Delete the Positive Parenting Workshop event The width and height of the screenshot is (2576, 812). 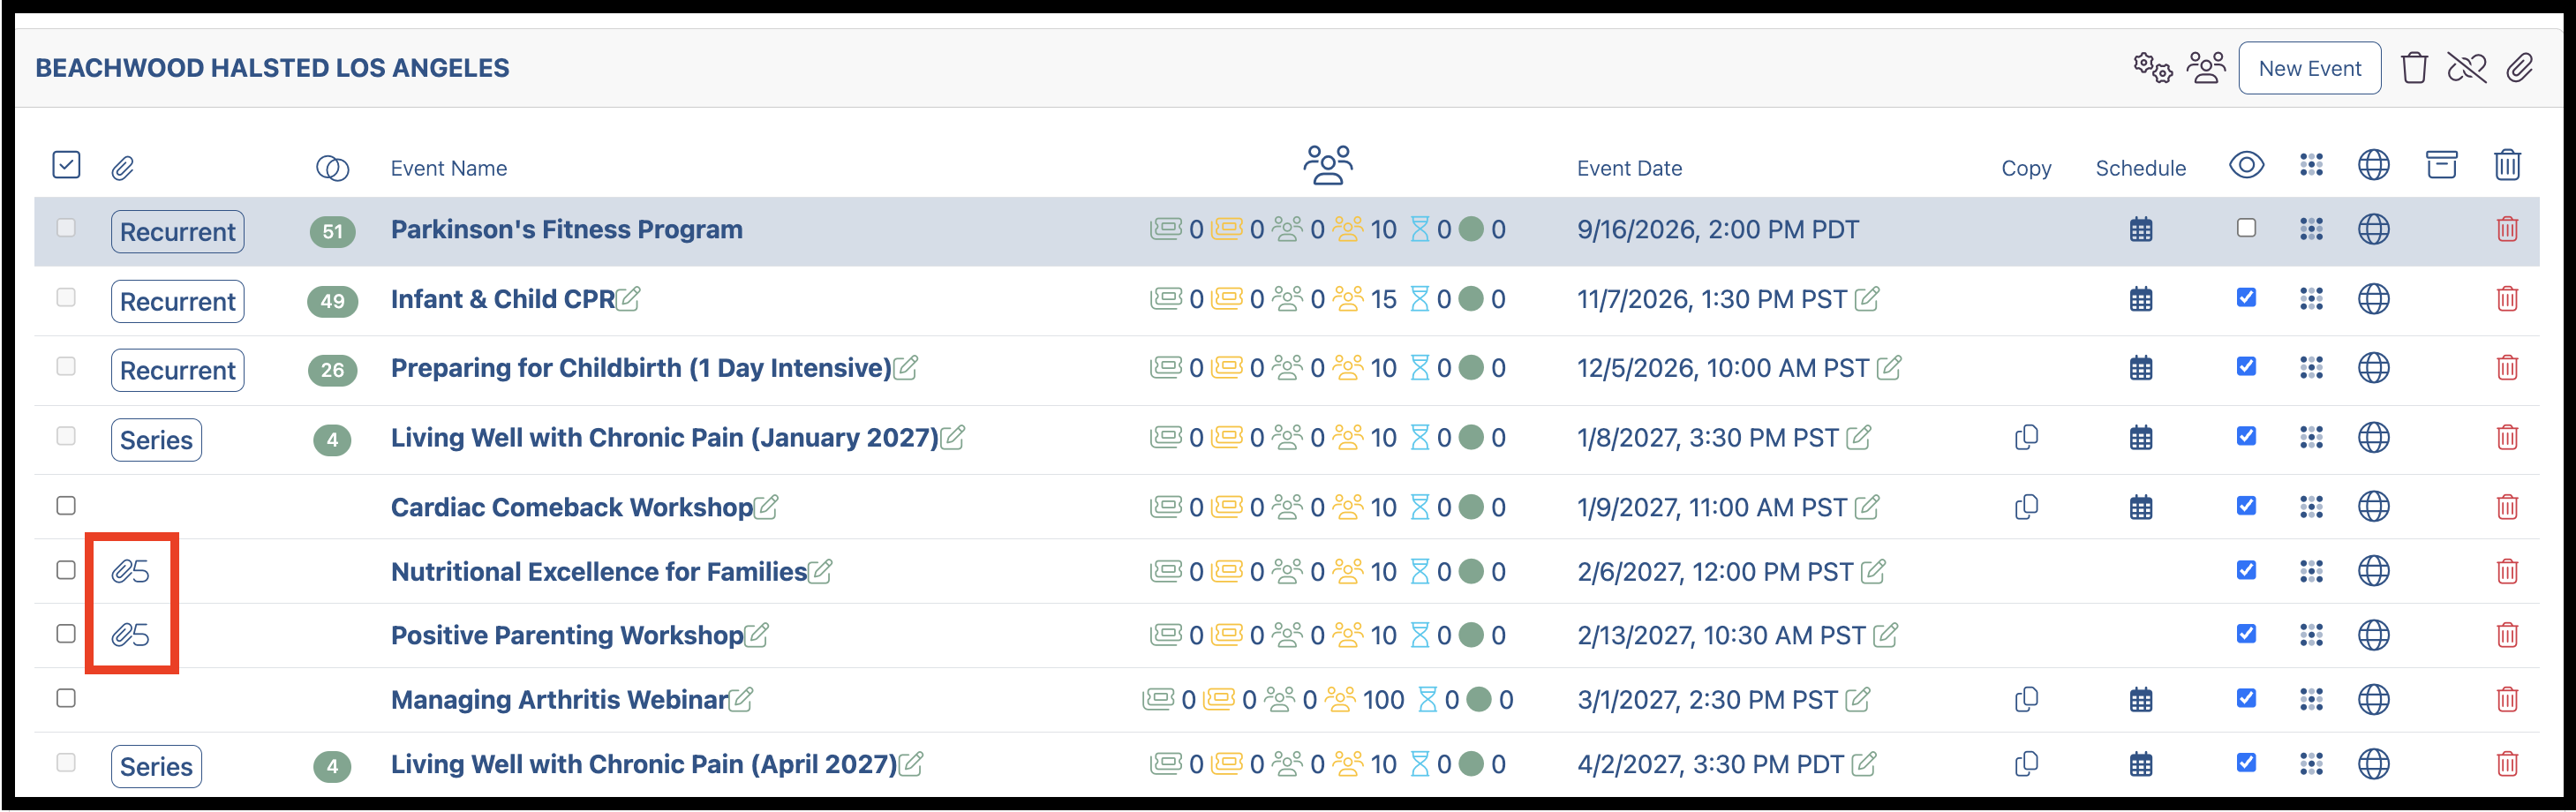pyautogui.click(x=2507, y=635)
